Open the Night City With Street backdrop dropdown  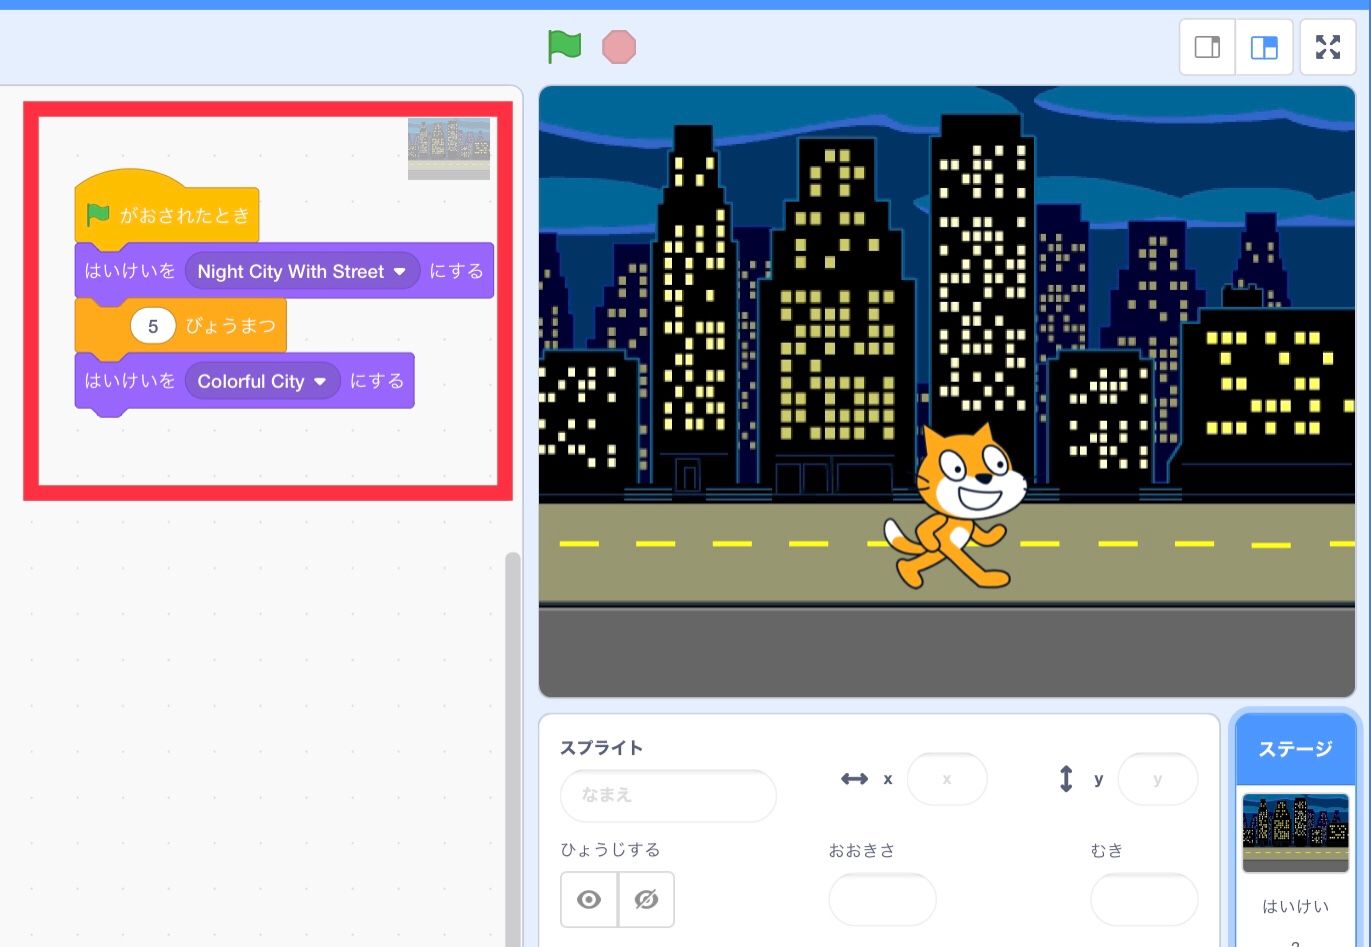pyautogui.click(x=302, y=271)
